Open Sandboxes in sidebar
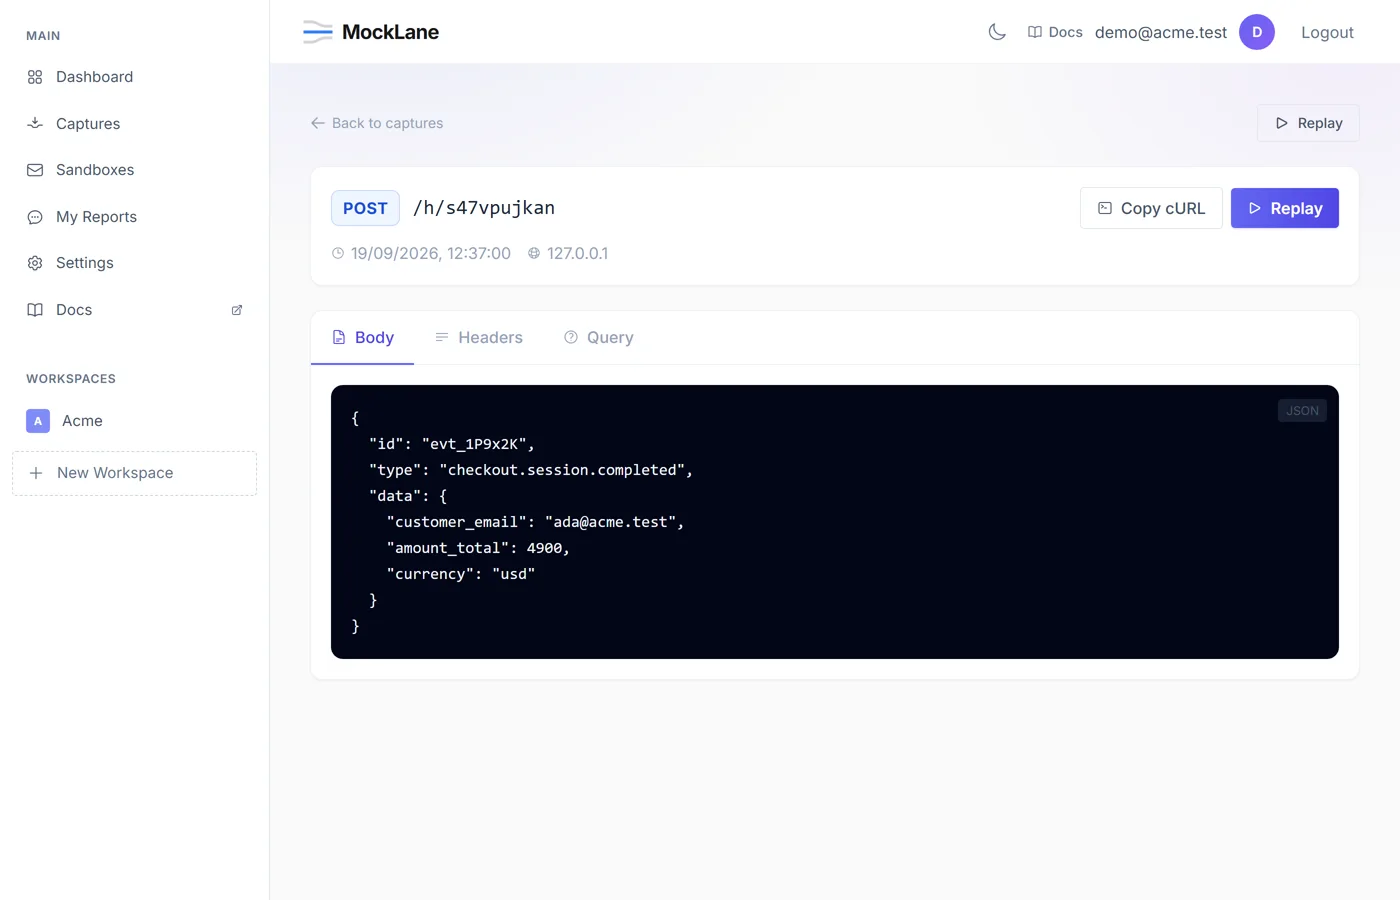The image size is (1400, 900). [x=134, y=170]
